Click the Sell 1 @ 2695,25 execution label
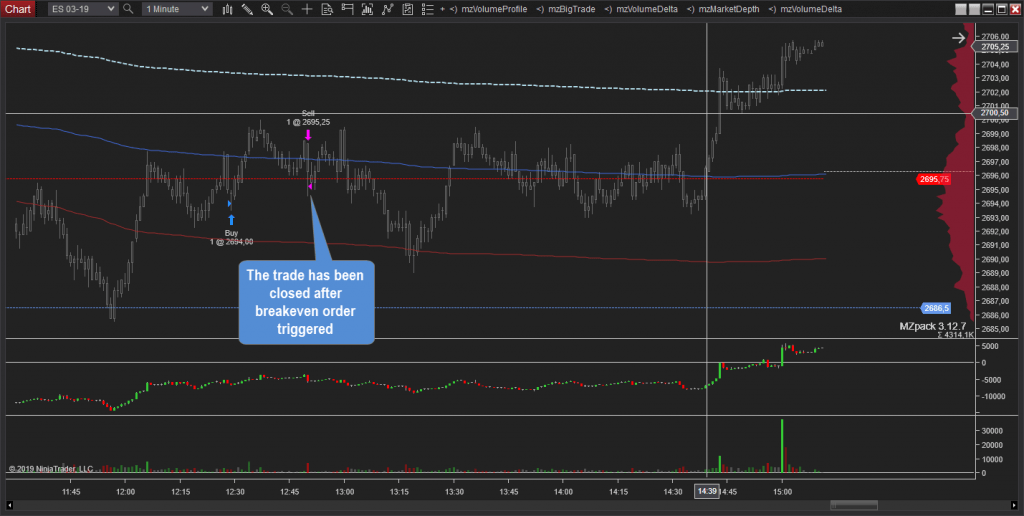The height and width of the screenshot is (516, 1024). pos(308,118)
